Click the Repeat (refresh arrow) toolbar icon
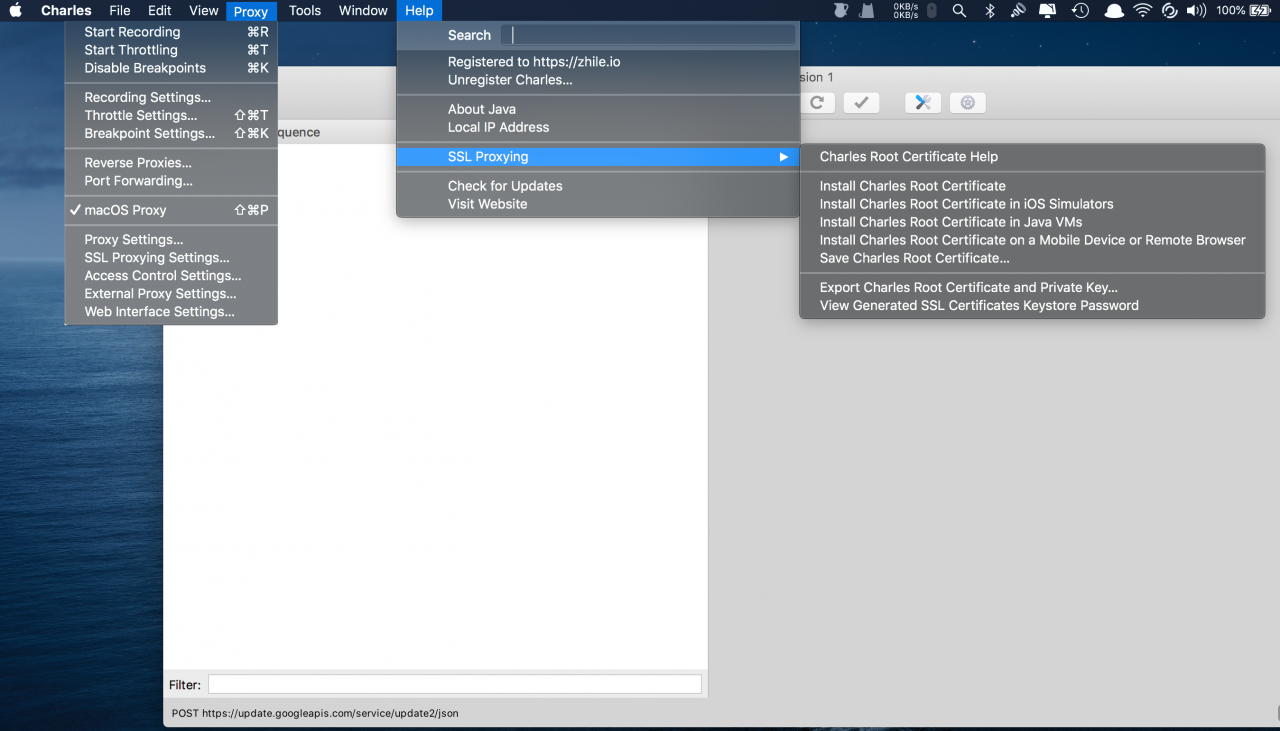1280x731 pixels. 817,103
